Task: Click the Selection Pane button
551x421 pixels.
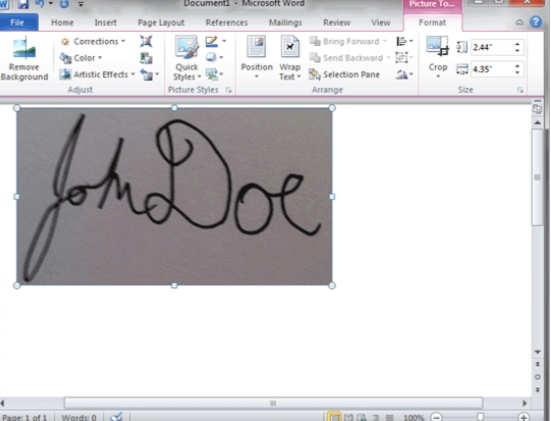Action: (344, 75)
